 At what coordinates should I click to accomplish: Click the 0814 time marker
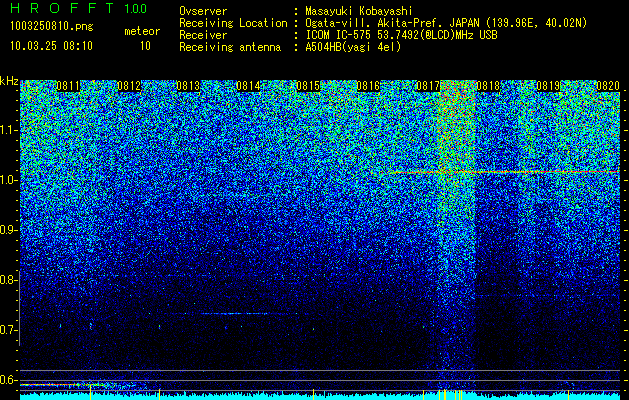tap(248, 86)
